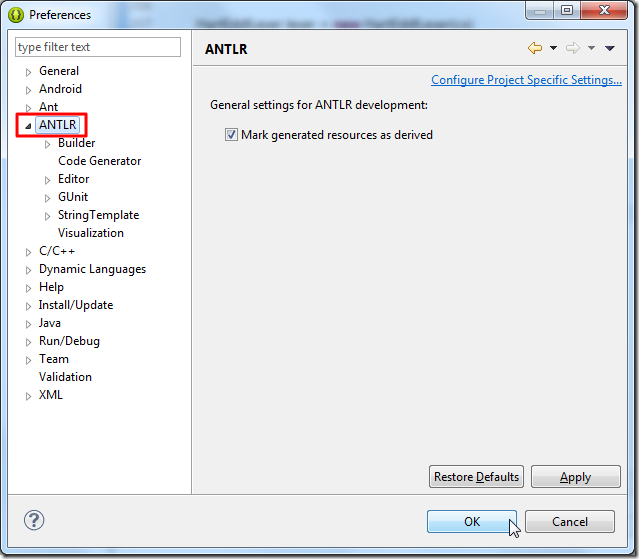Confirm with the OK button
The width and height of the screenshot is (639, 559).
point(472,522)
